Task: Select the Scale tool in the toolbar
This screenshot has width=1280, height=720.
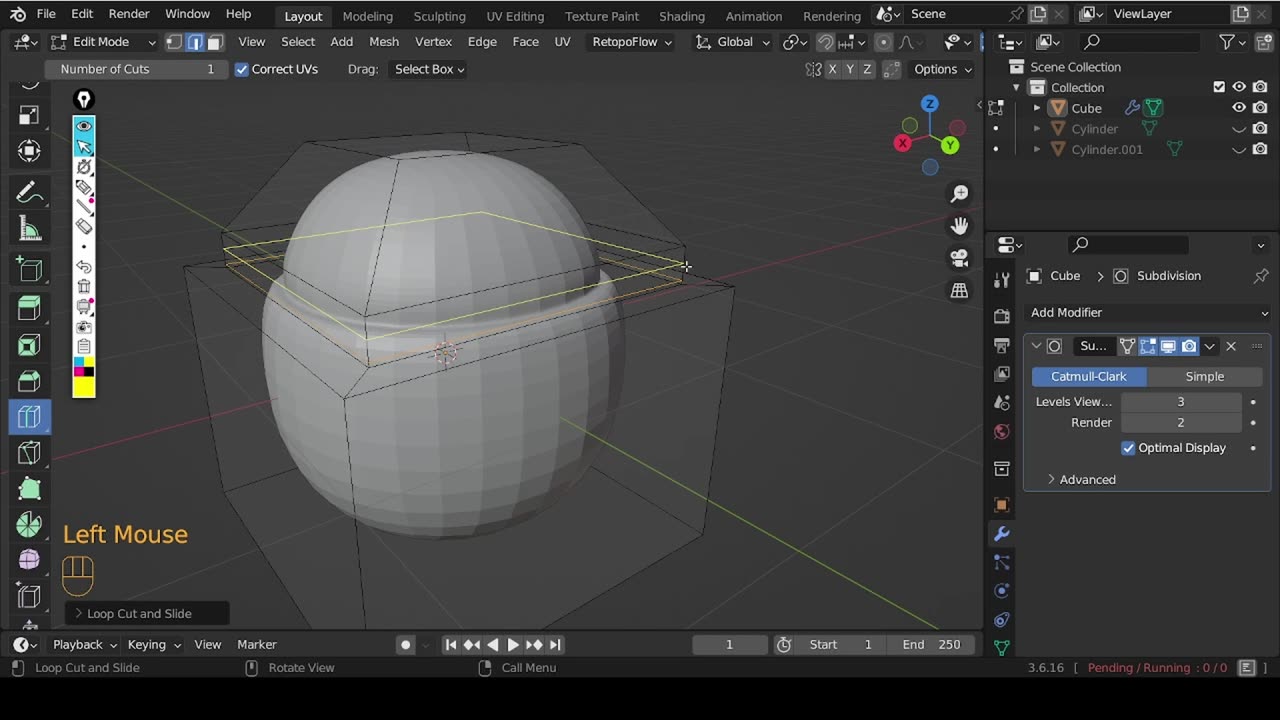Action: point(29,115)
